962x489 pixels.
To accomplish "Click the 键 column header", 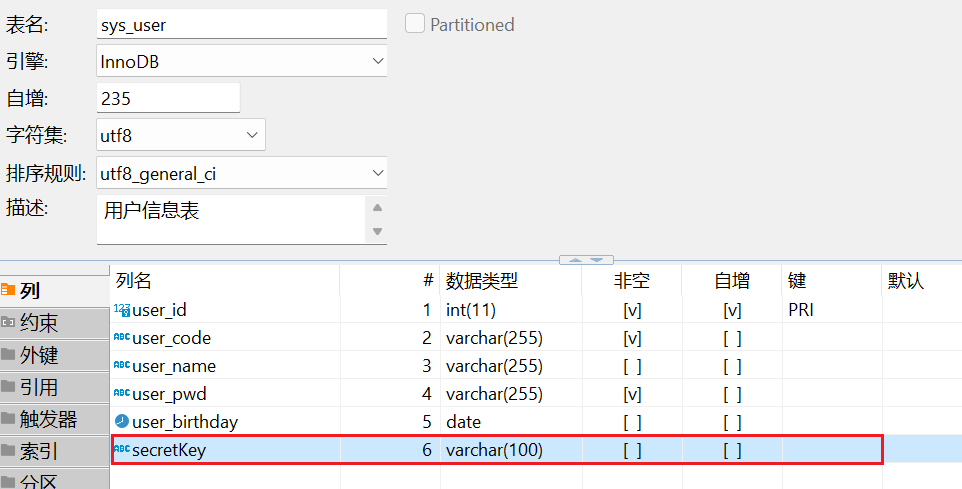I will coord(832,281).
